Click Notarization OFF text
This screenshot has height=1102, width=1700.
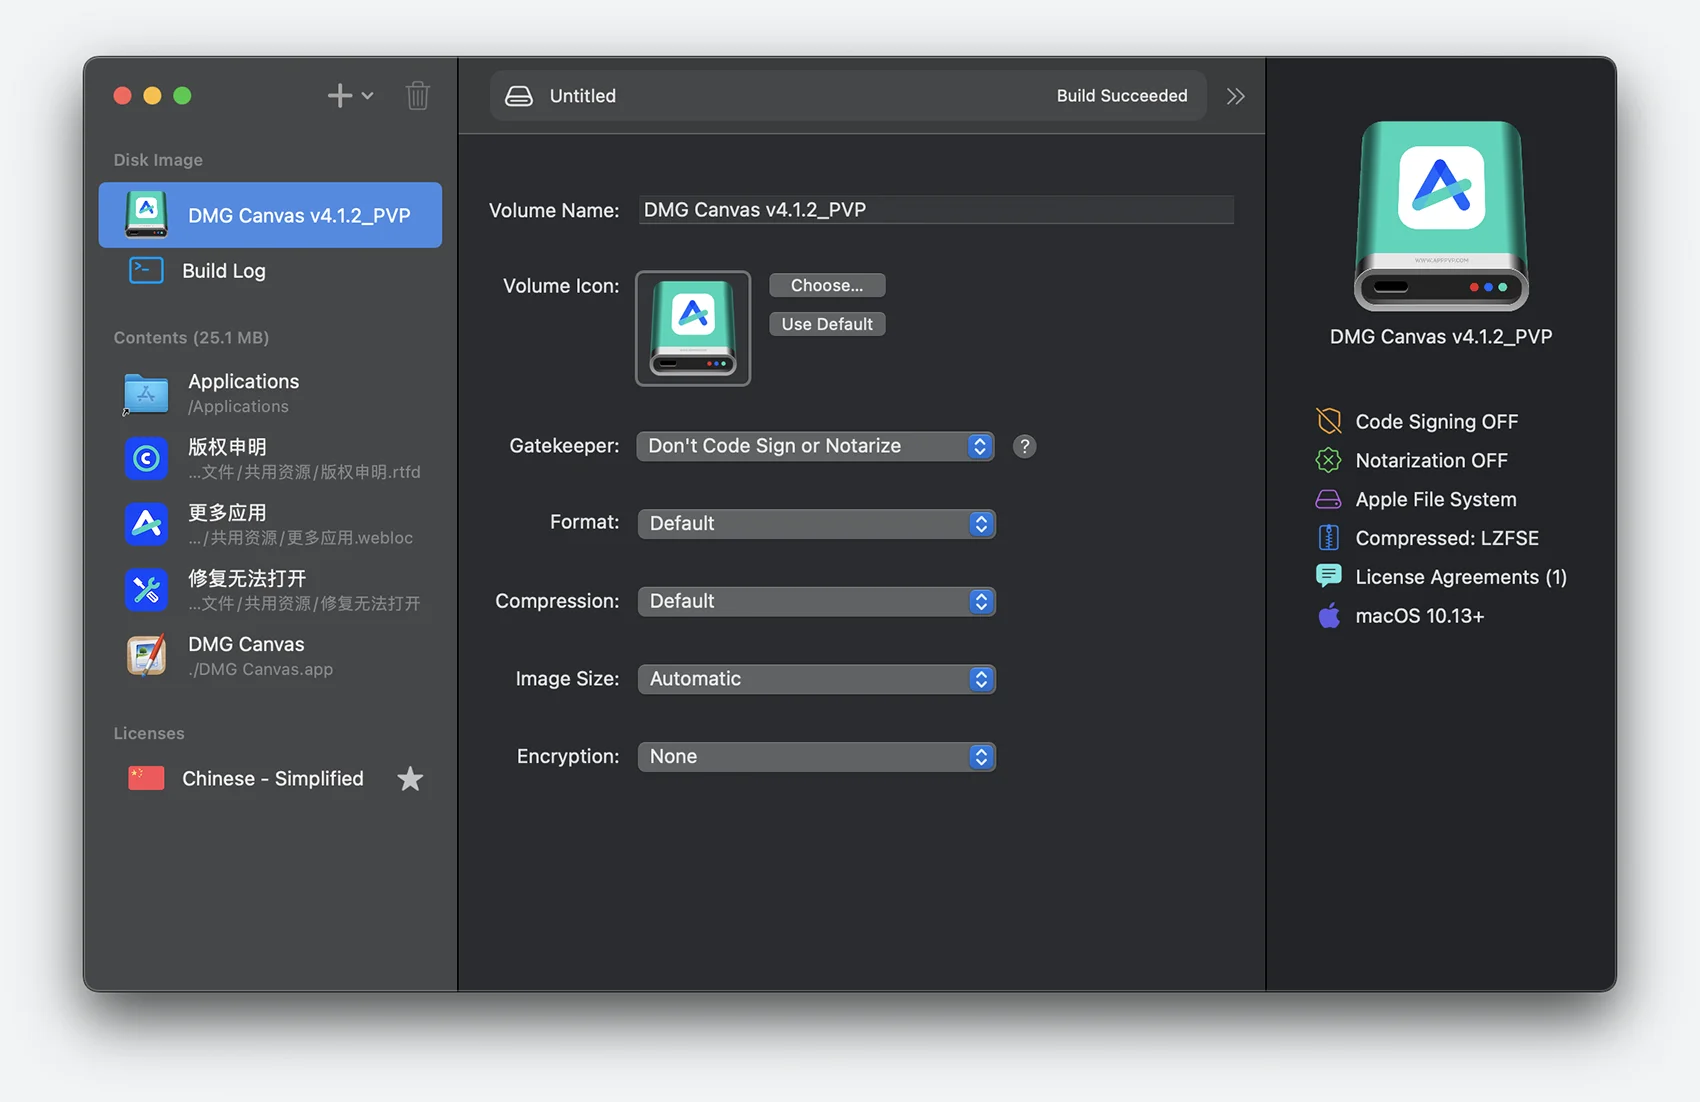pos(1431,461)
